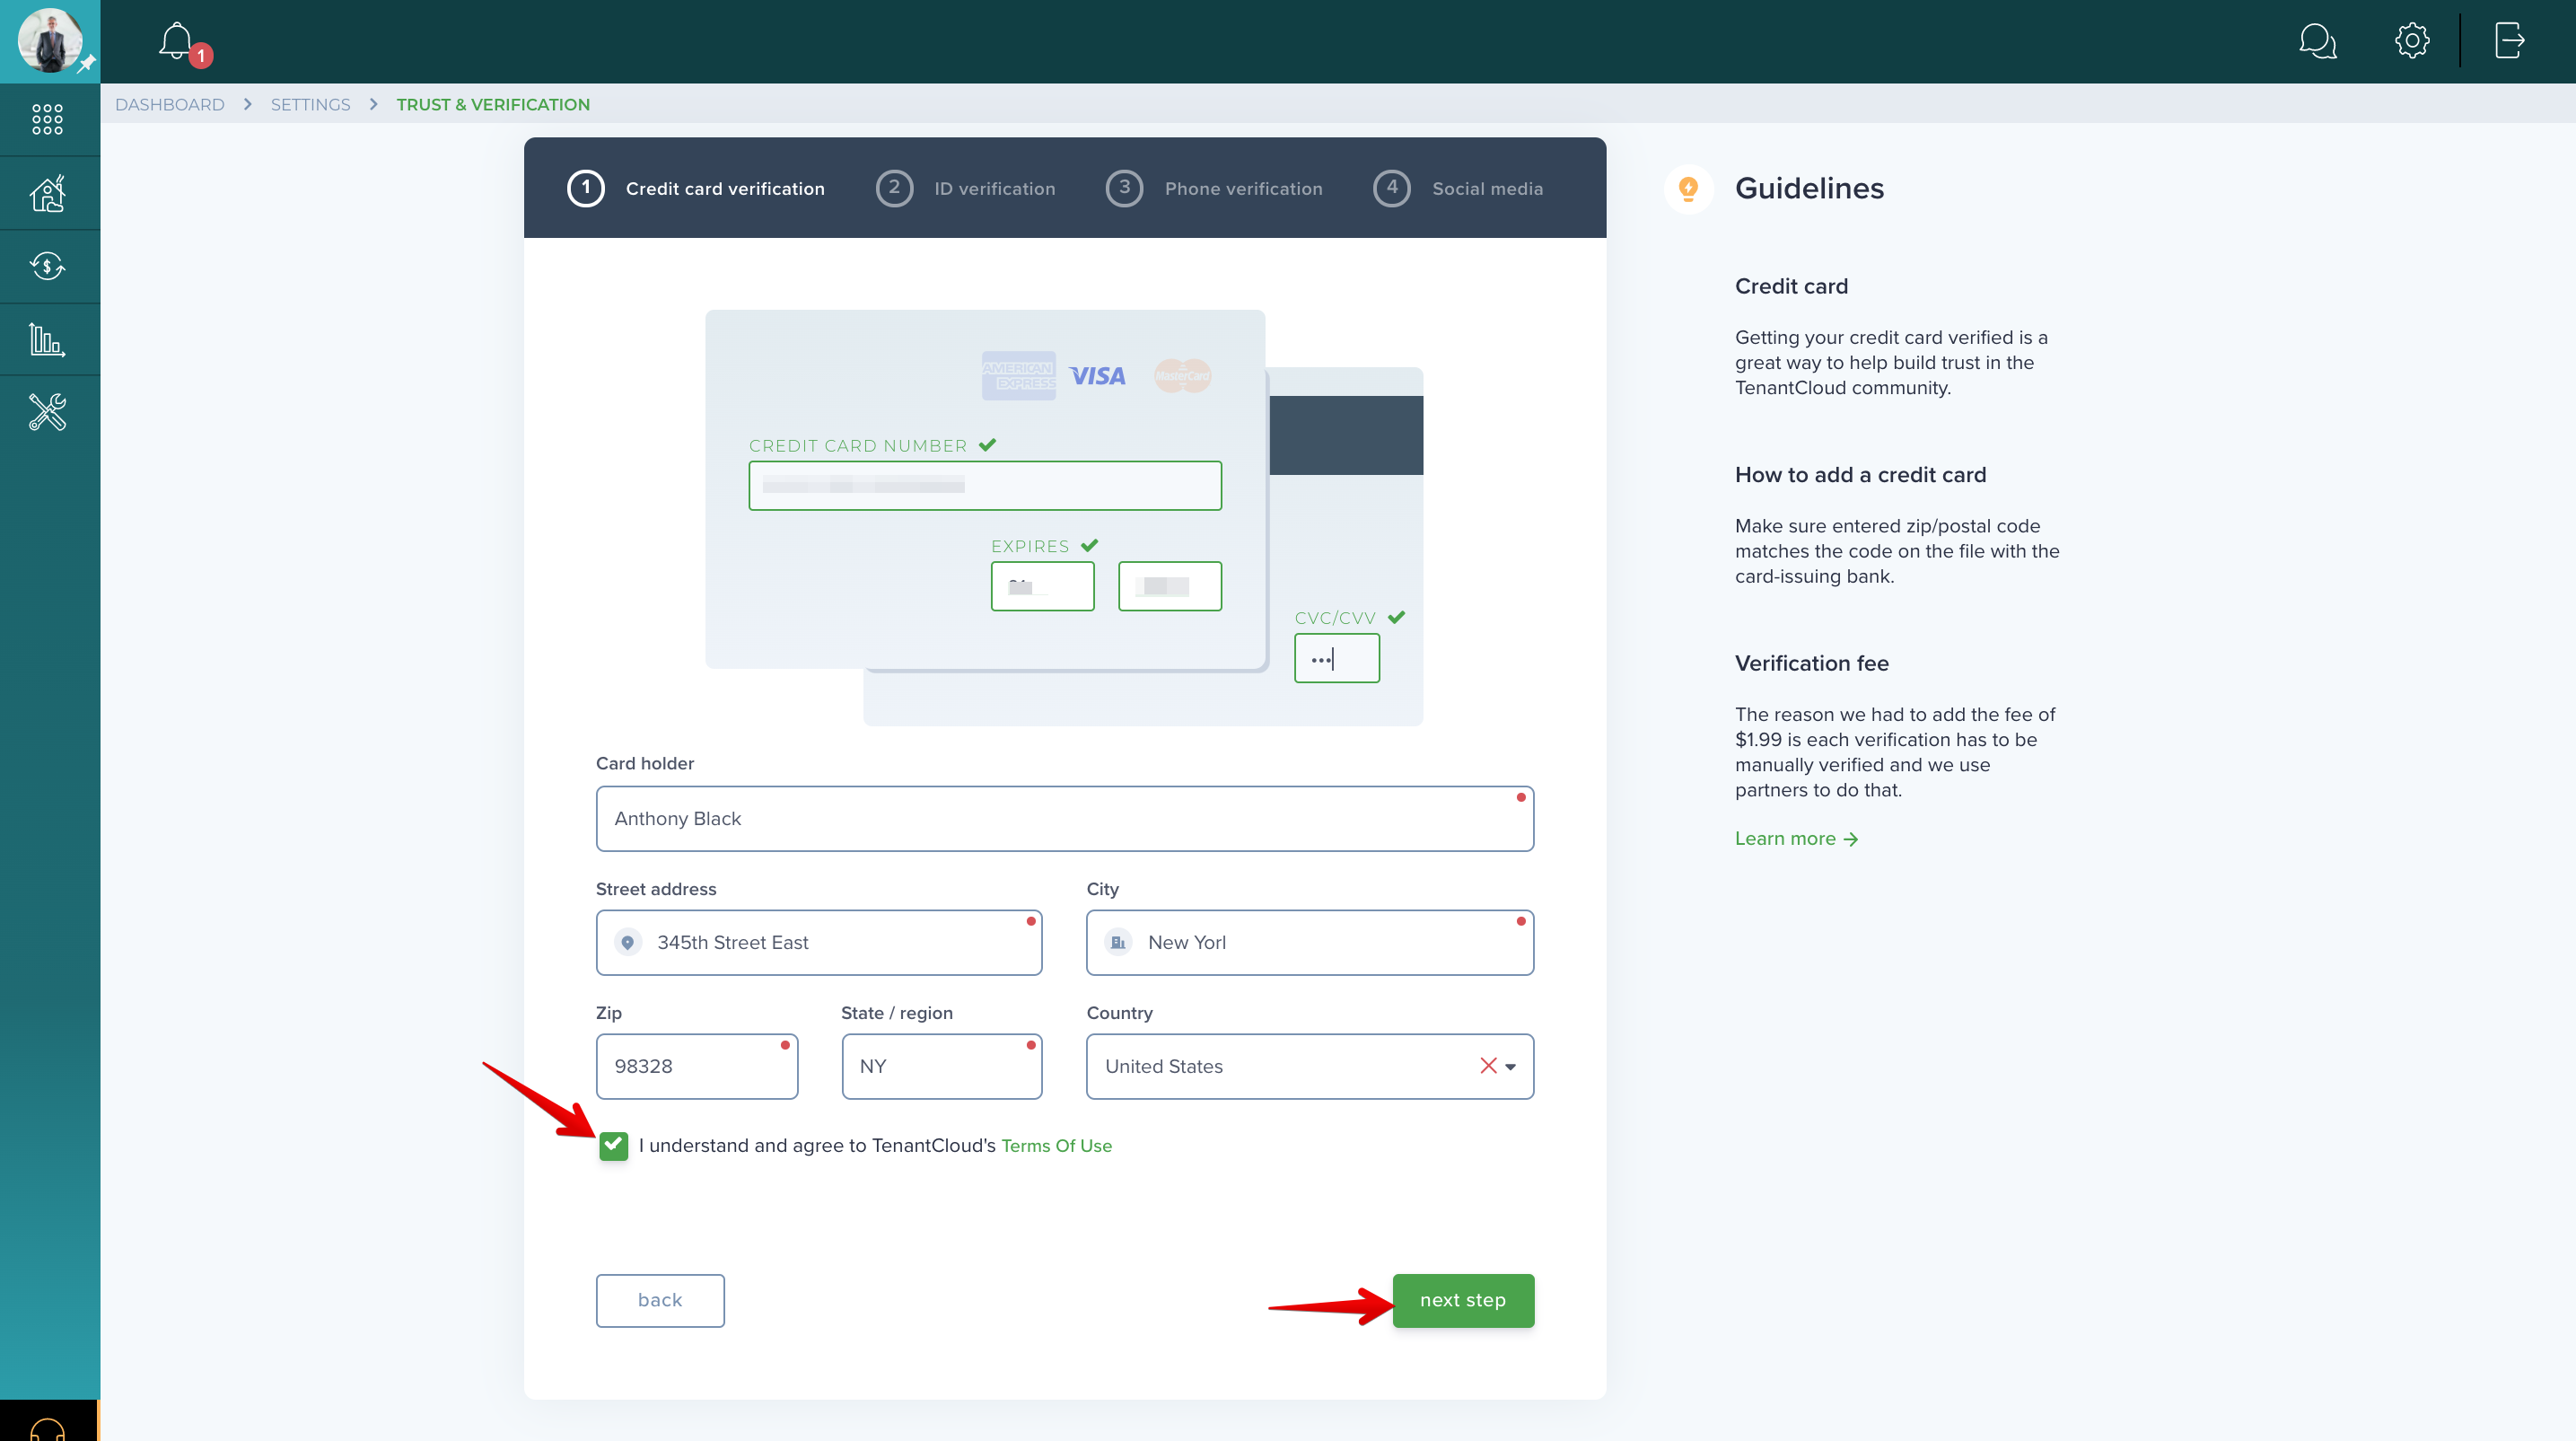2576x1441 pixels.
Task: Select Credit card verification step
Action: (696, 188)
